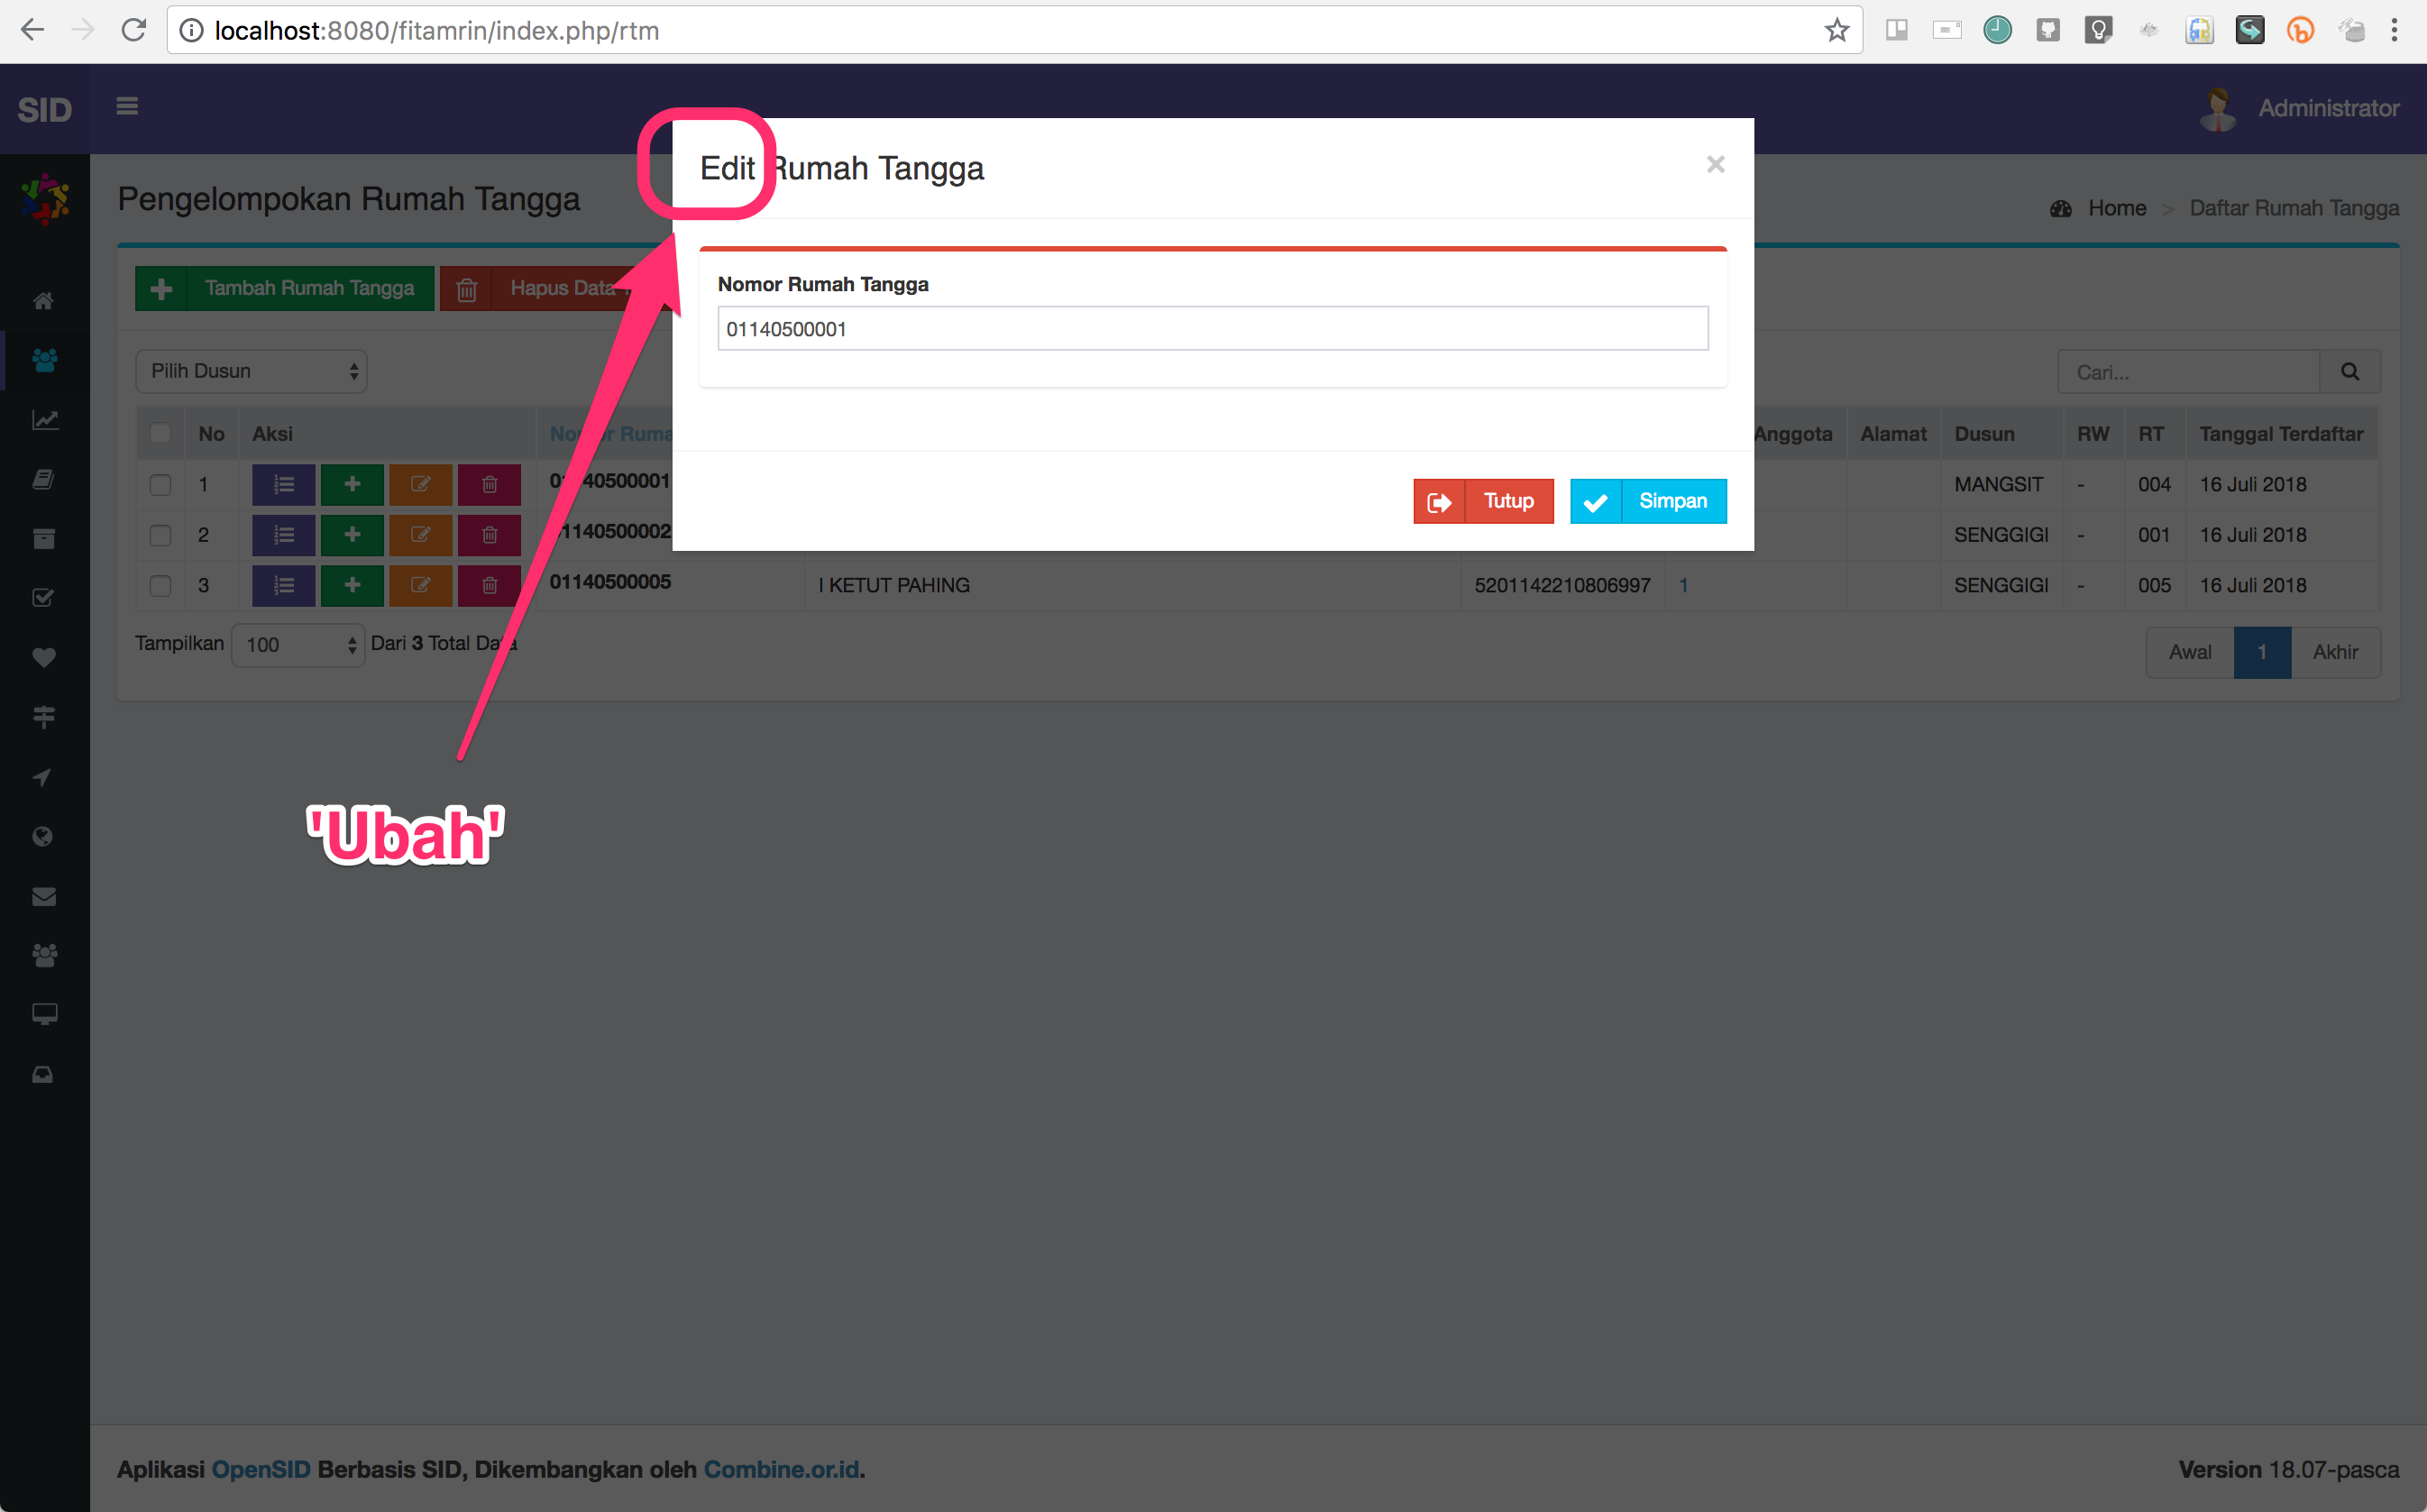Tick the checkbox for row 2
Image resolution: width=2427 pixels, height=1512 pixels.
click(x=159, y=535)
